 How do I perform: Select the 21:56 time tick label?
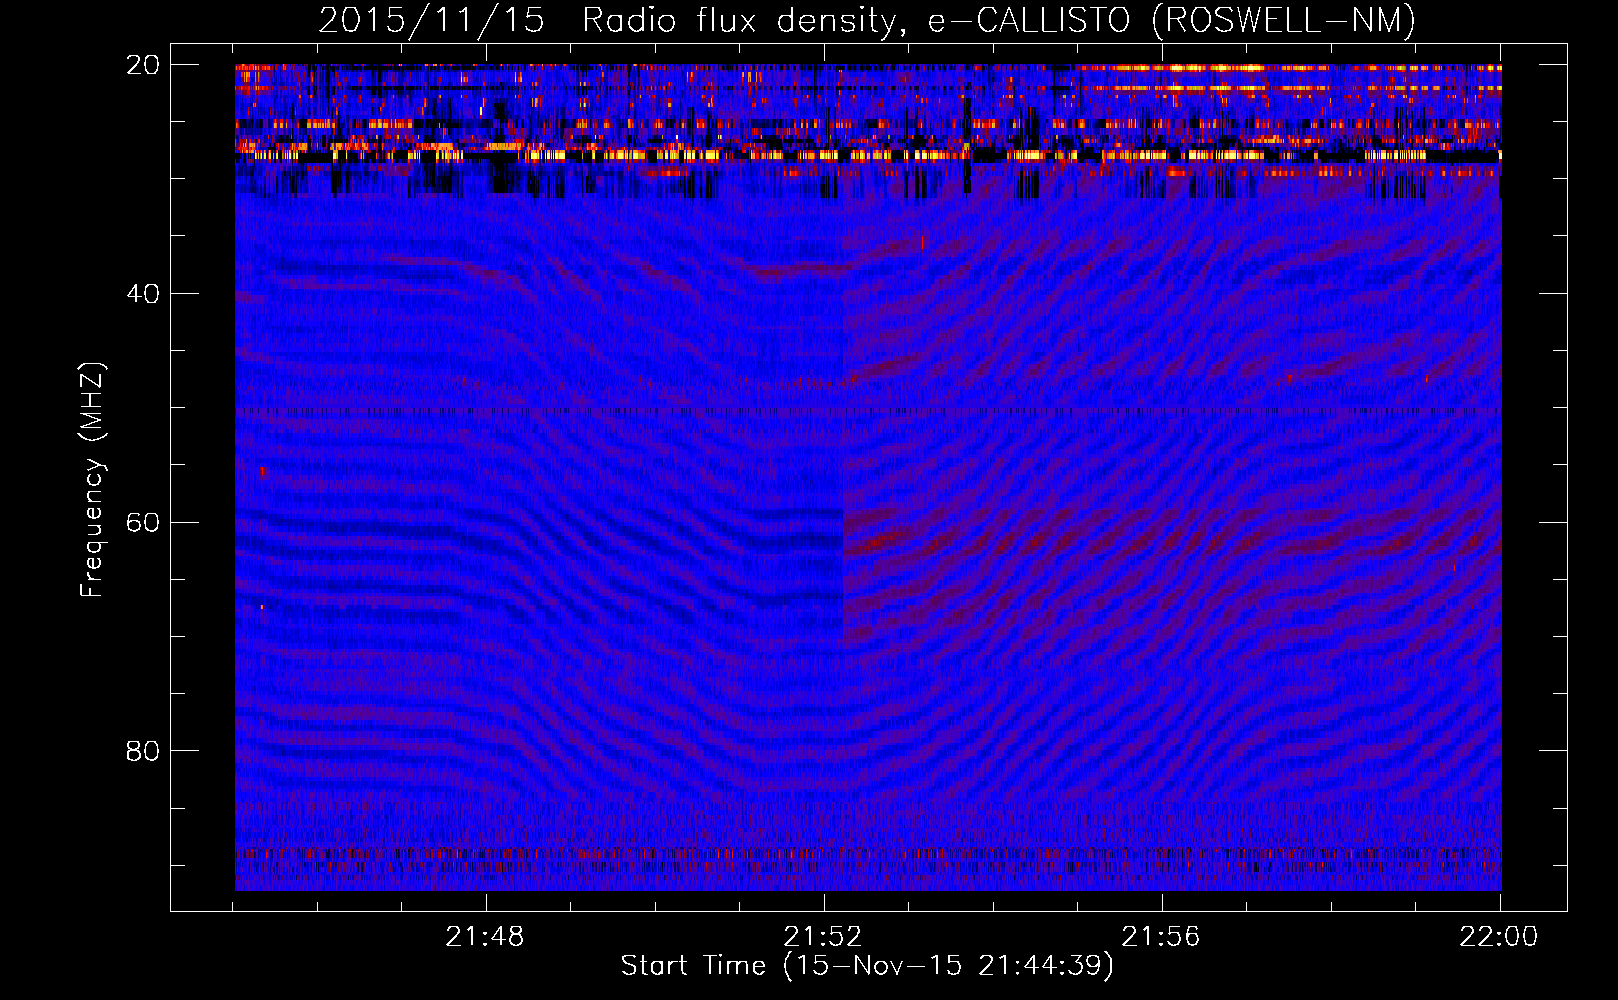pos(1161,937)
